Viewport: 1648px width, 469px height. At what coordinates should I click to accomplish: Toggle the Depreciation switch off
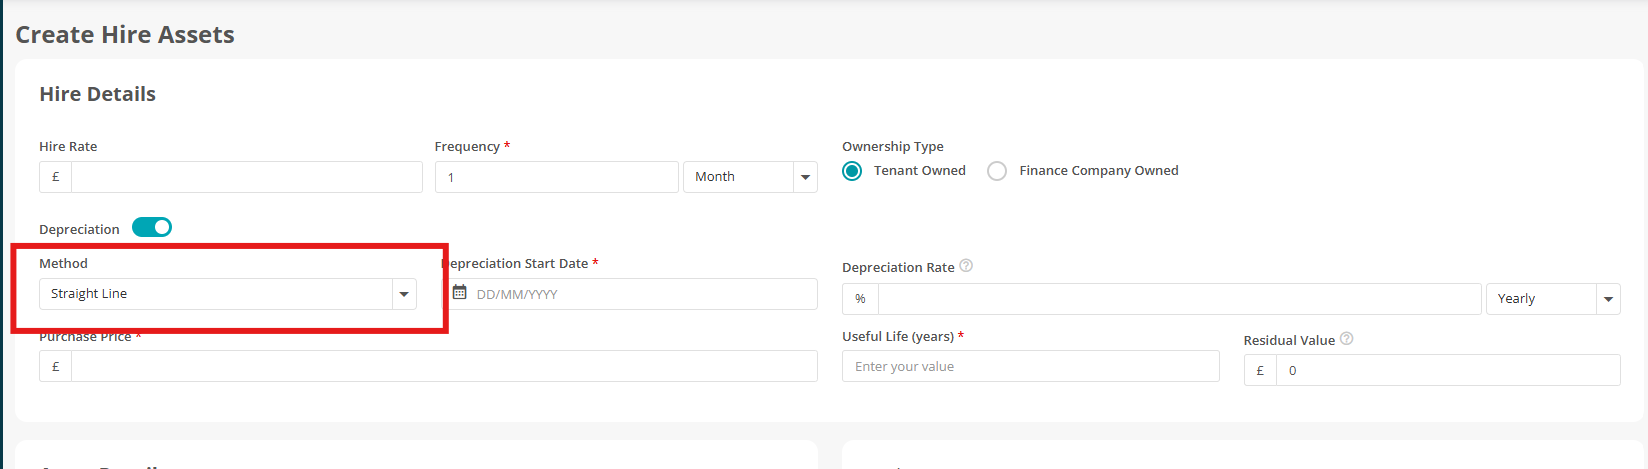[152, 227]
